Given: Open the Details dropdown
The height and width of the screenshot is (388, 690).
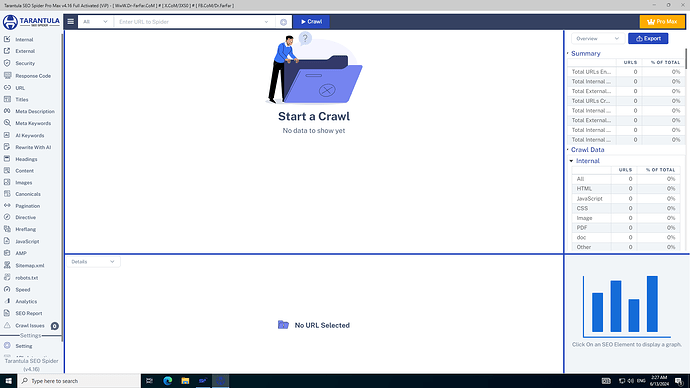Looking at the screenshot, I should (x=93, y=262).
